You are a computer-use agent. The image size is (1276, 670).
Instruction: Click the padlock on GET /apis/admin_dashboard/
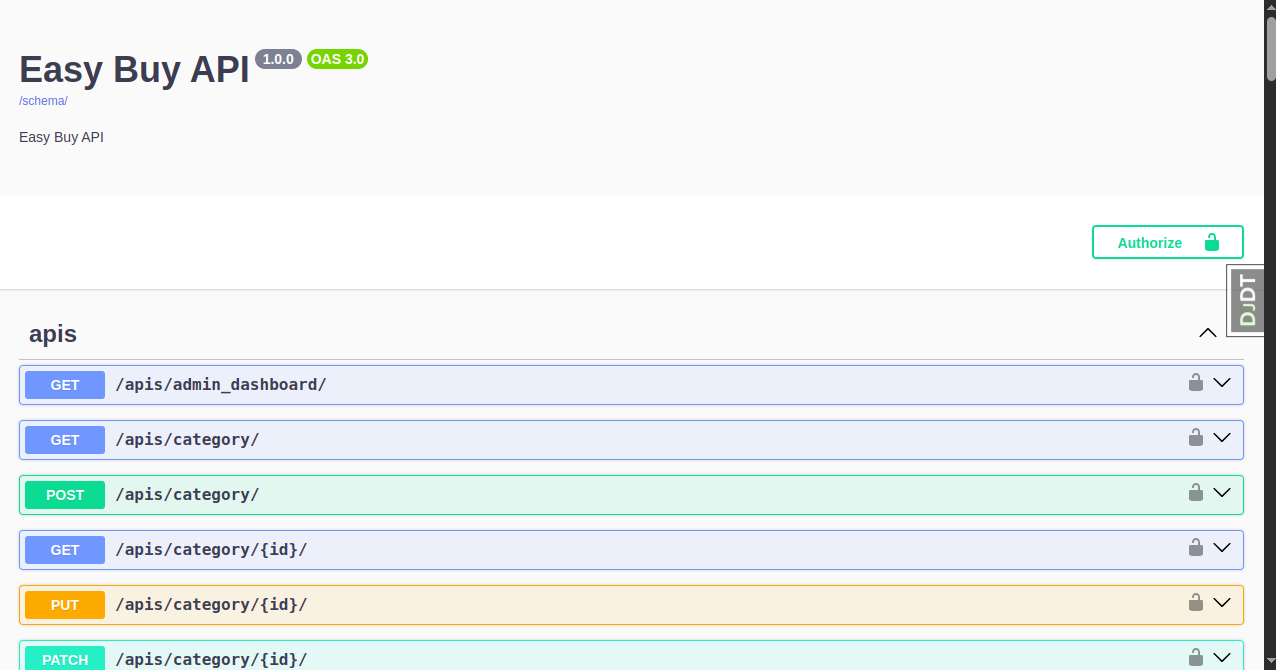1195,382
